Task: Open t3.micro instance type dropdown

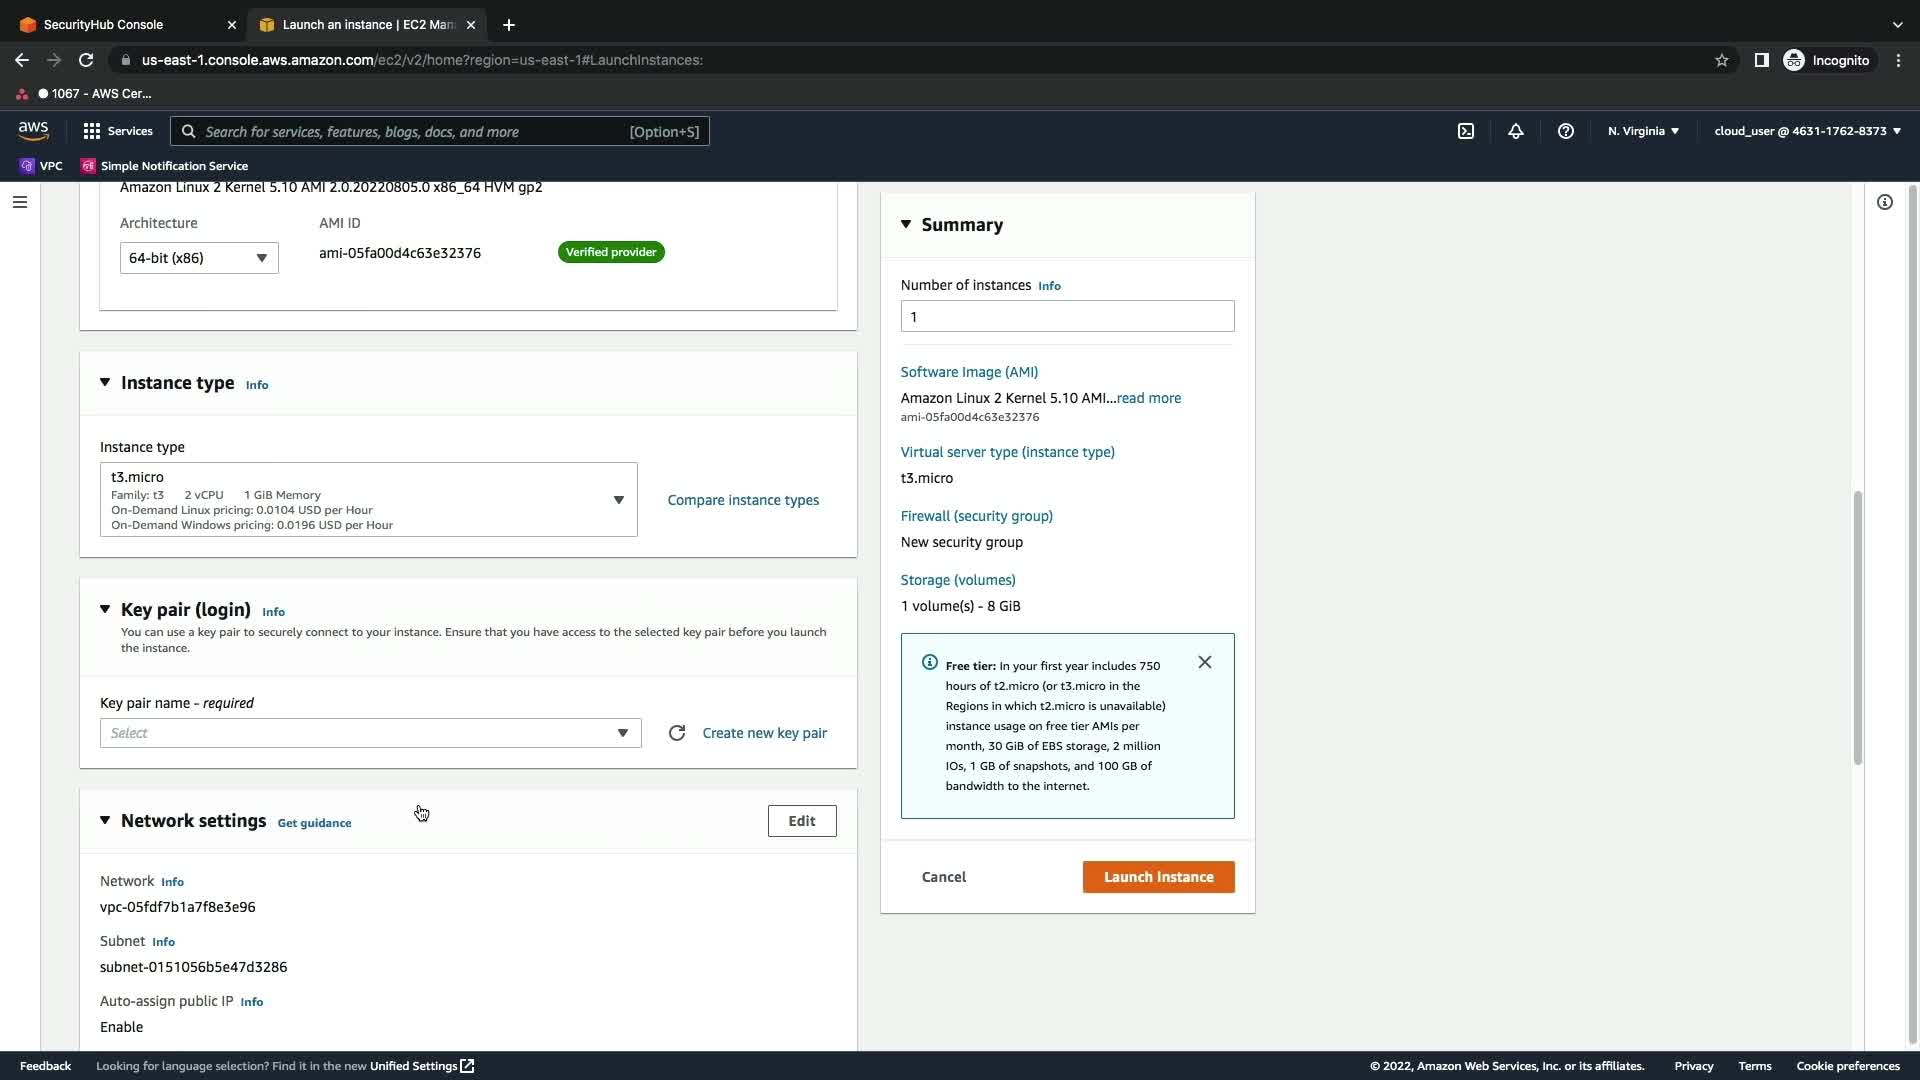Action: point(368,500)
